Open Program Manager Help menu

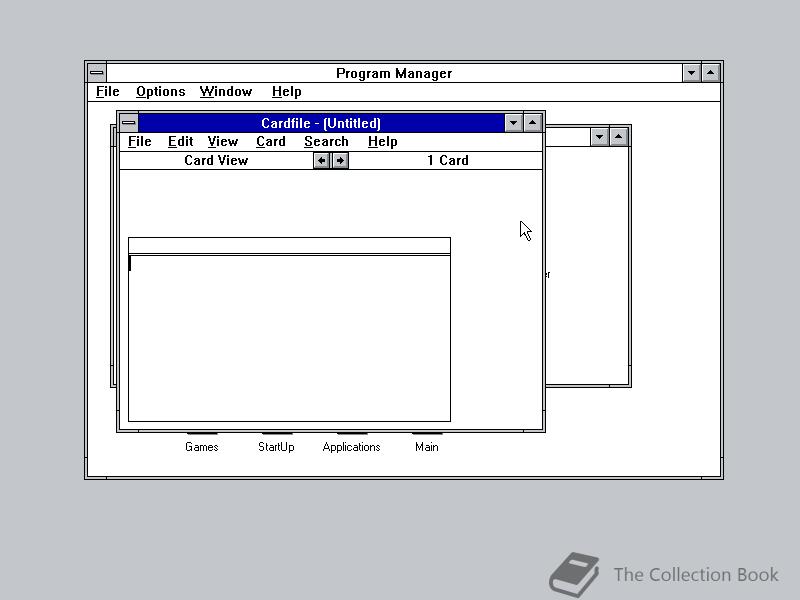point(287,91)
